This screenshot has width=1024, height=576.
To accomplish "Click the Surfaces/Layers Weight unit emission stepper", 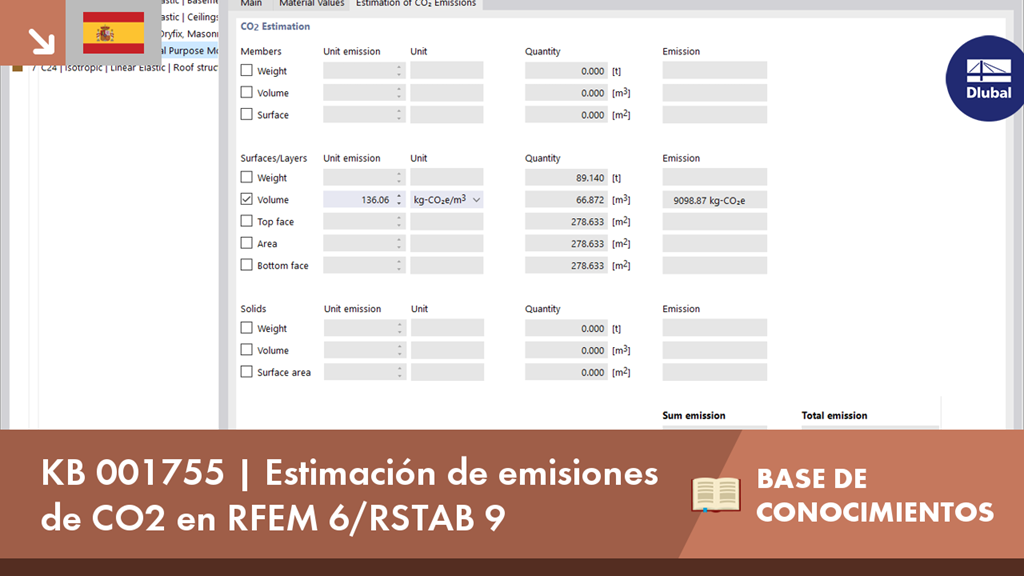I will tap(399, 178).
